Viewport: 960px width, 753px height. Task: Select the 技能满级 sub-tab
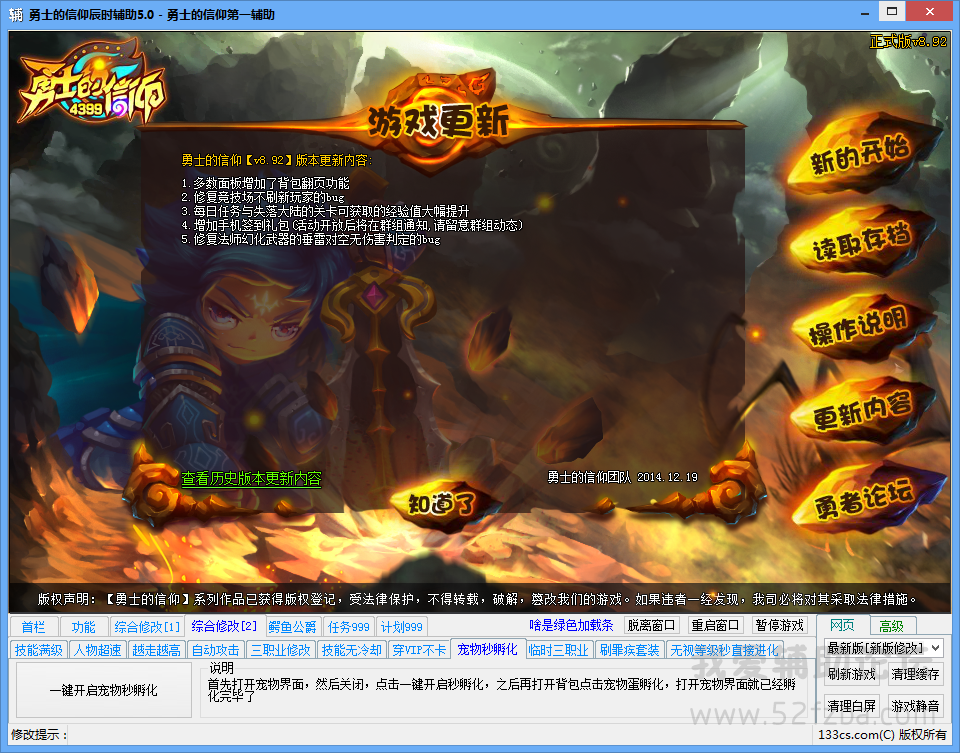[x=39, y=650]
